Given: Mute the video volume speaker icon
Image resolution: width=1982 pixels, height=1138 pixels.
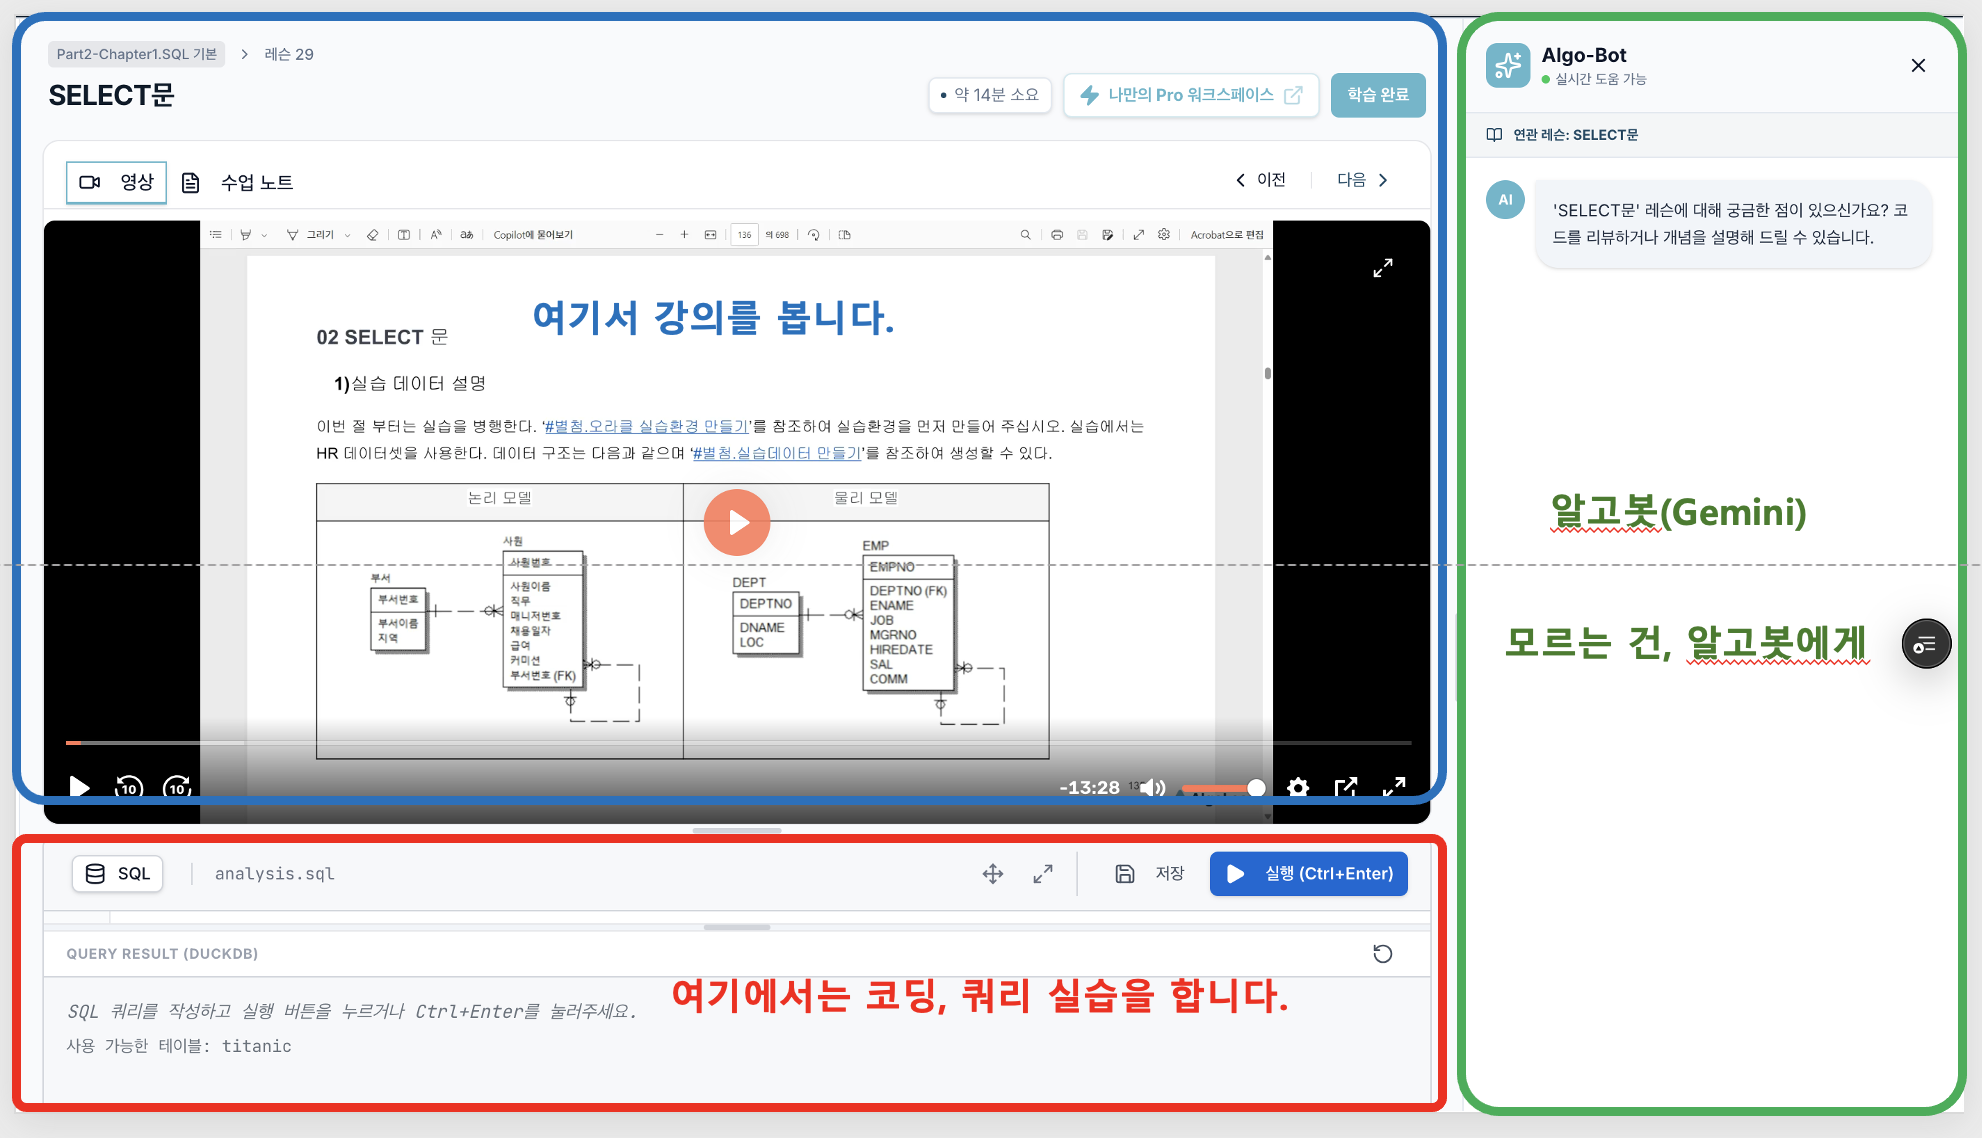Looking at the screenshot, I should [x=1151, y=788].
